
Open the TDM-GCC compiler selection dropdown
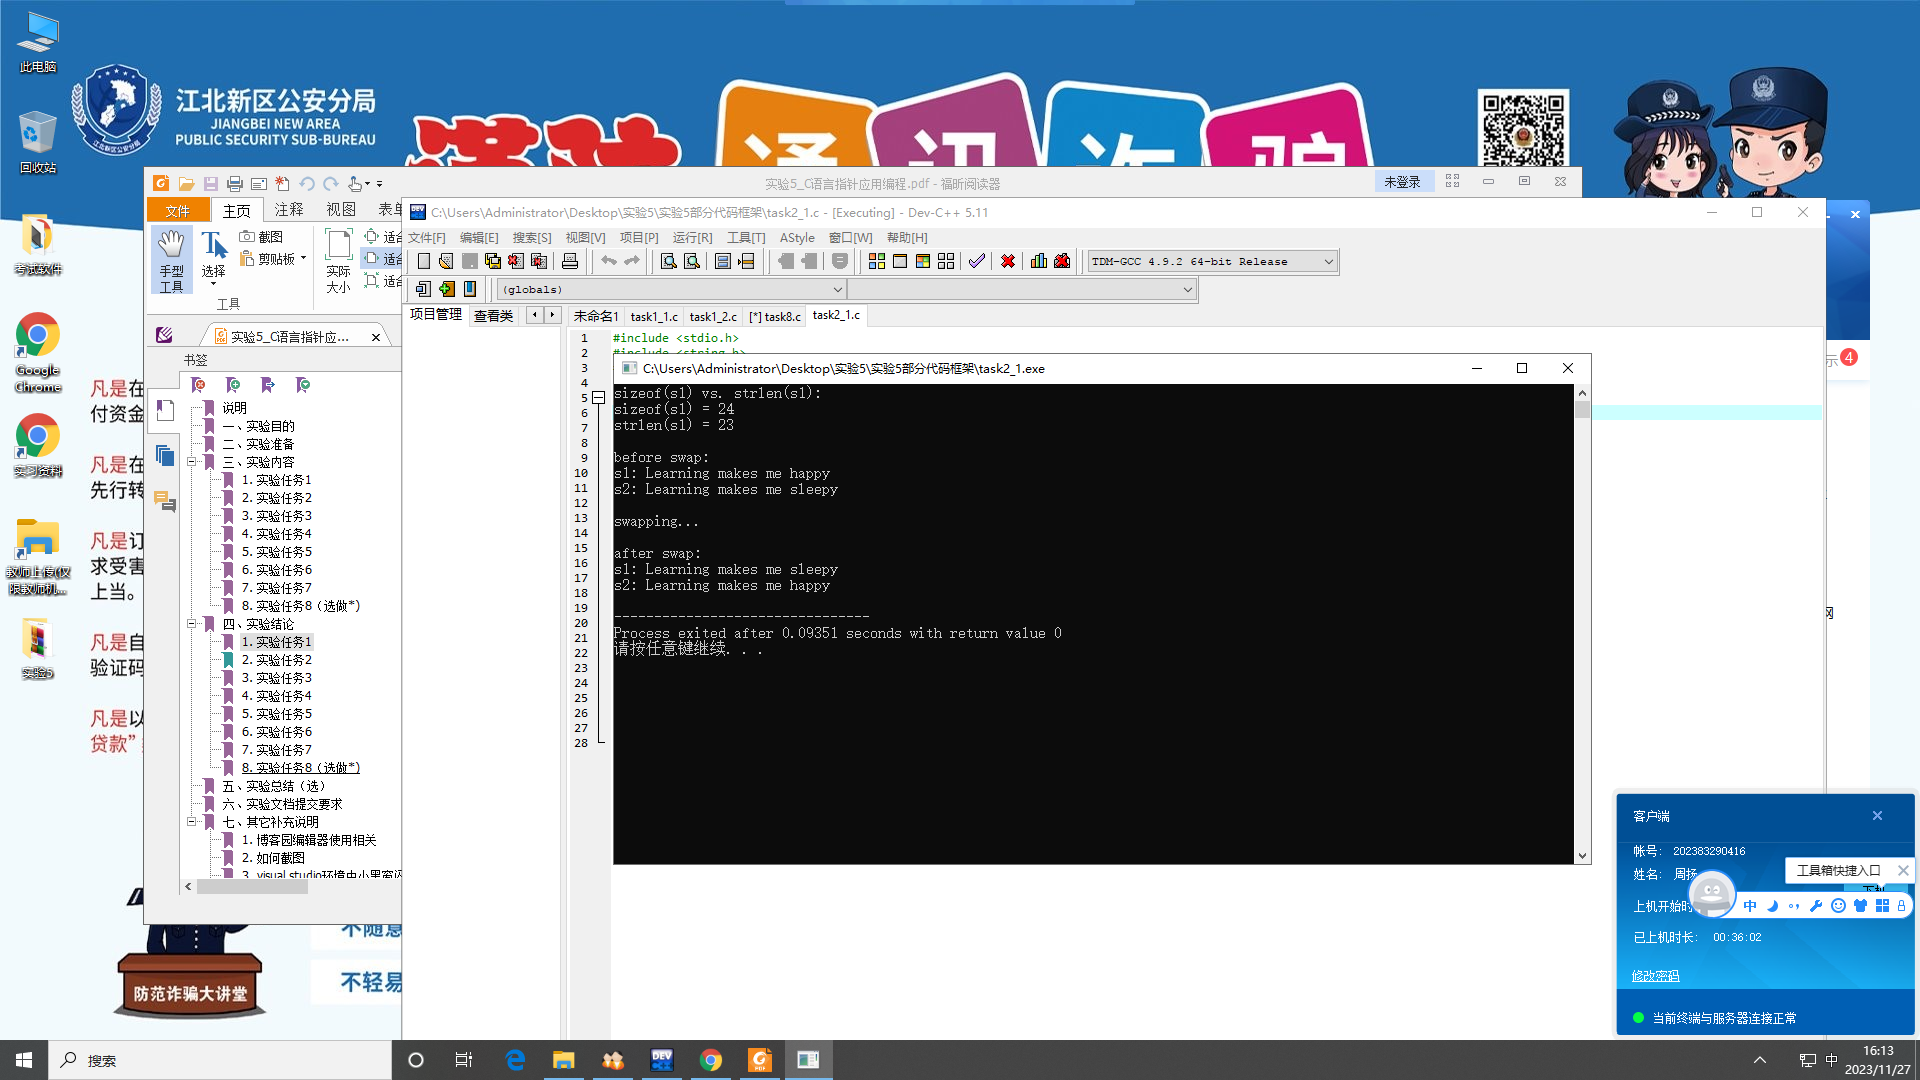coord(1328,262)
